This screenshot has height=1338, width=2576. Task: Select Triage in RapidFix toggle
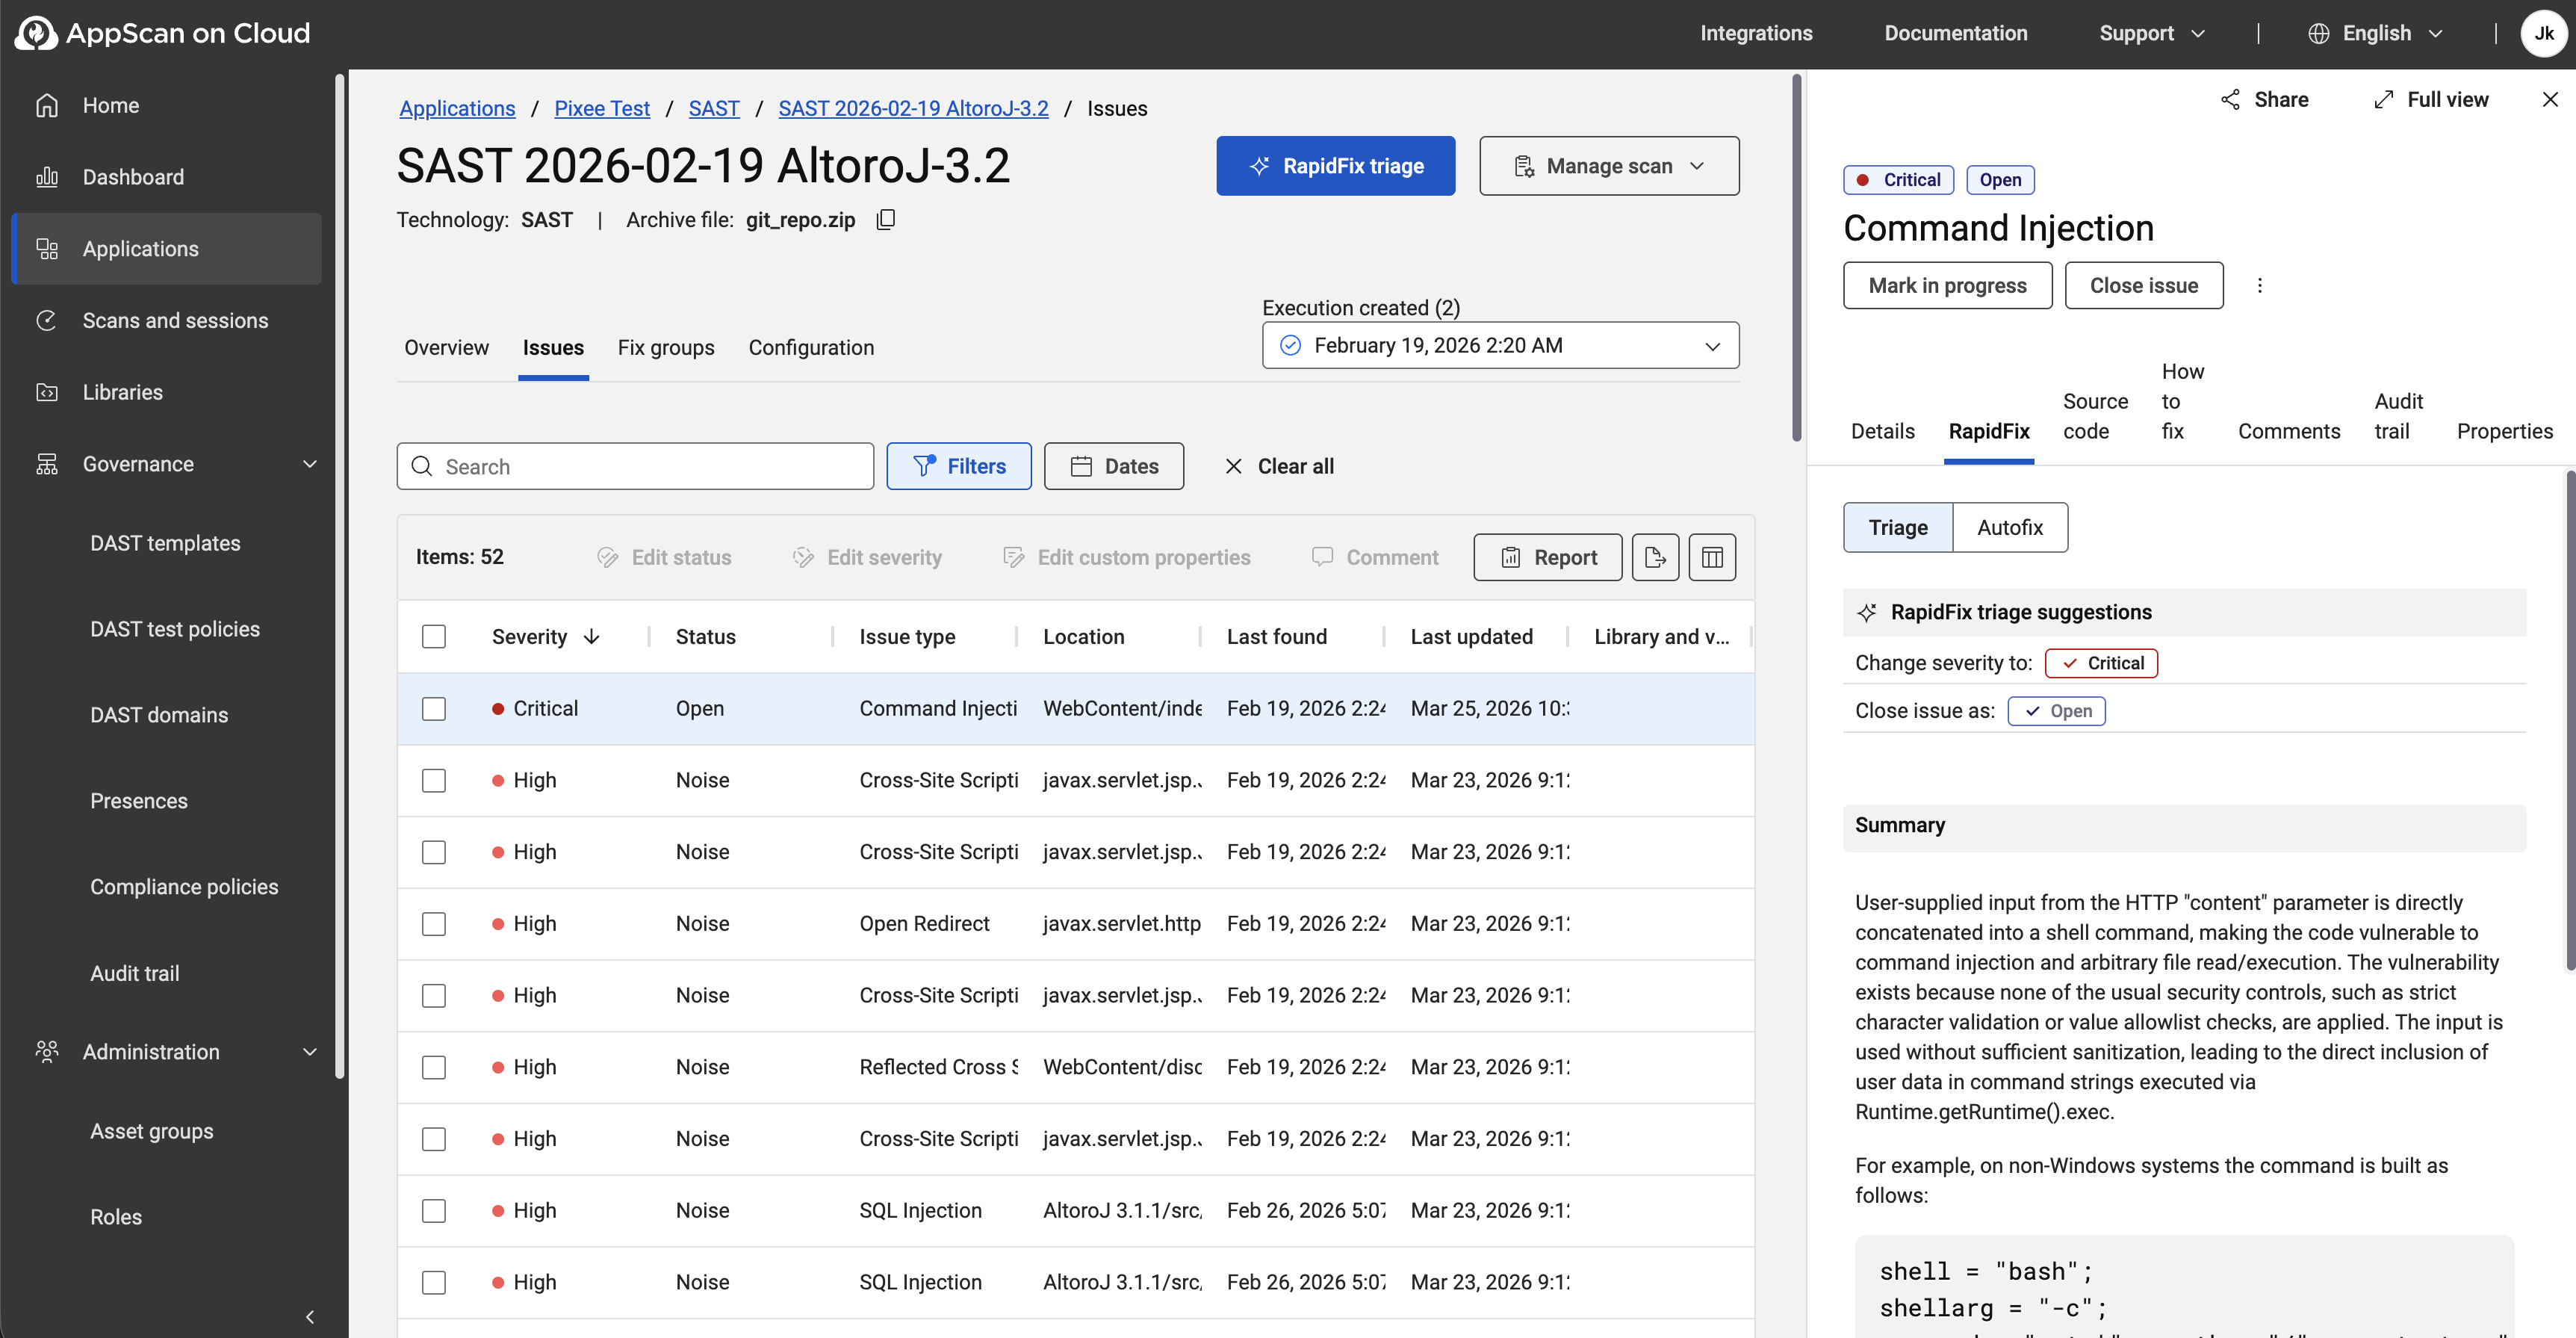(1897, 527)
